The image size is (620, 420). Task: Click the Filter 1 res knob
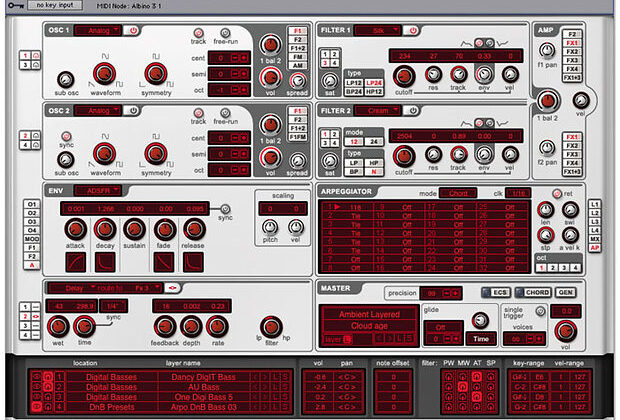[x=433, y=74]
